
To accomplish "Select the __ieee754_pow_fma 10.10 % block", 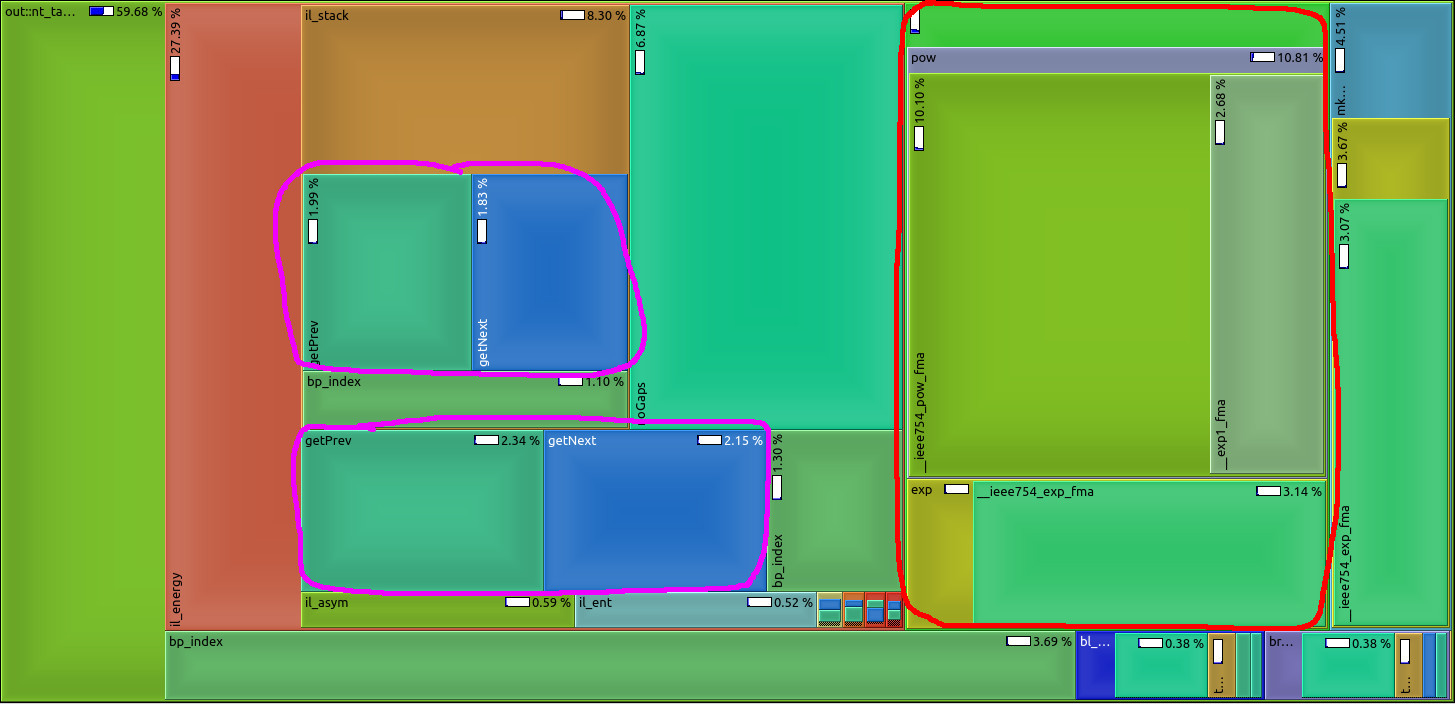I will click(1059, 274).
